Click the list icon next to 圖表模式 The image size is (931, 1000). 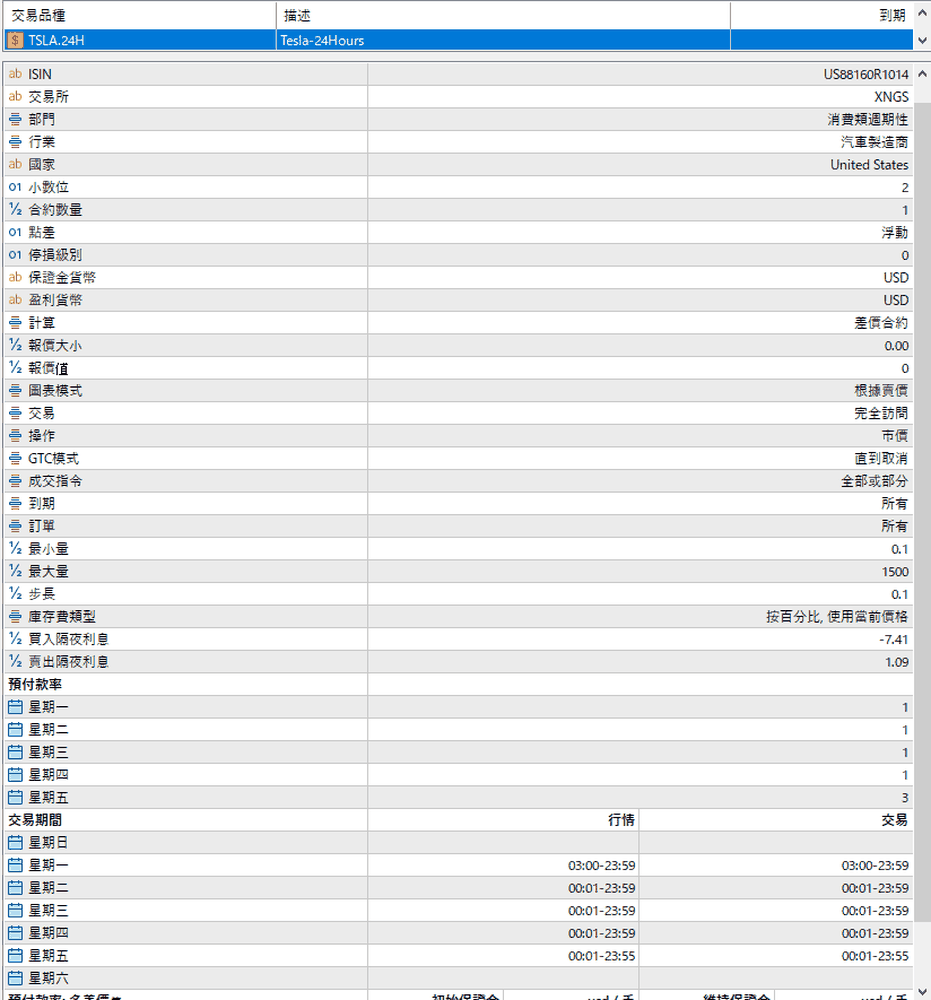point(15,390)
